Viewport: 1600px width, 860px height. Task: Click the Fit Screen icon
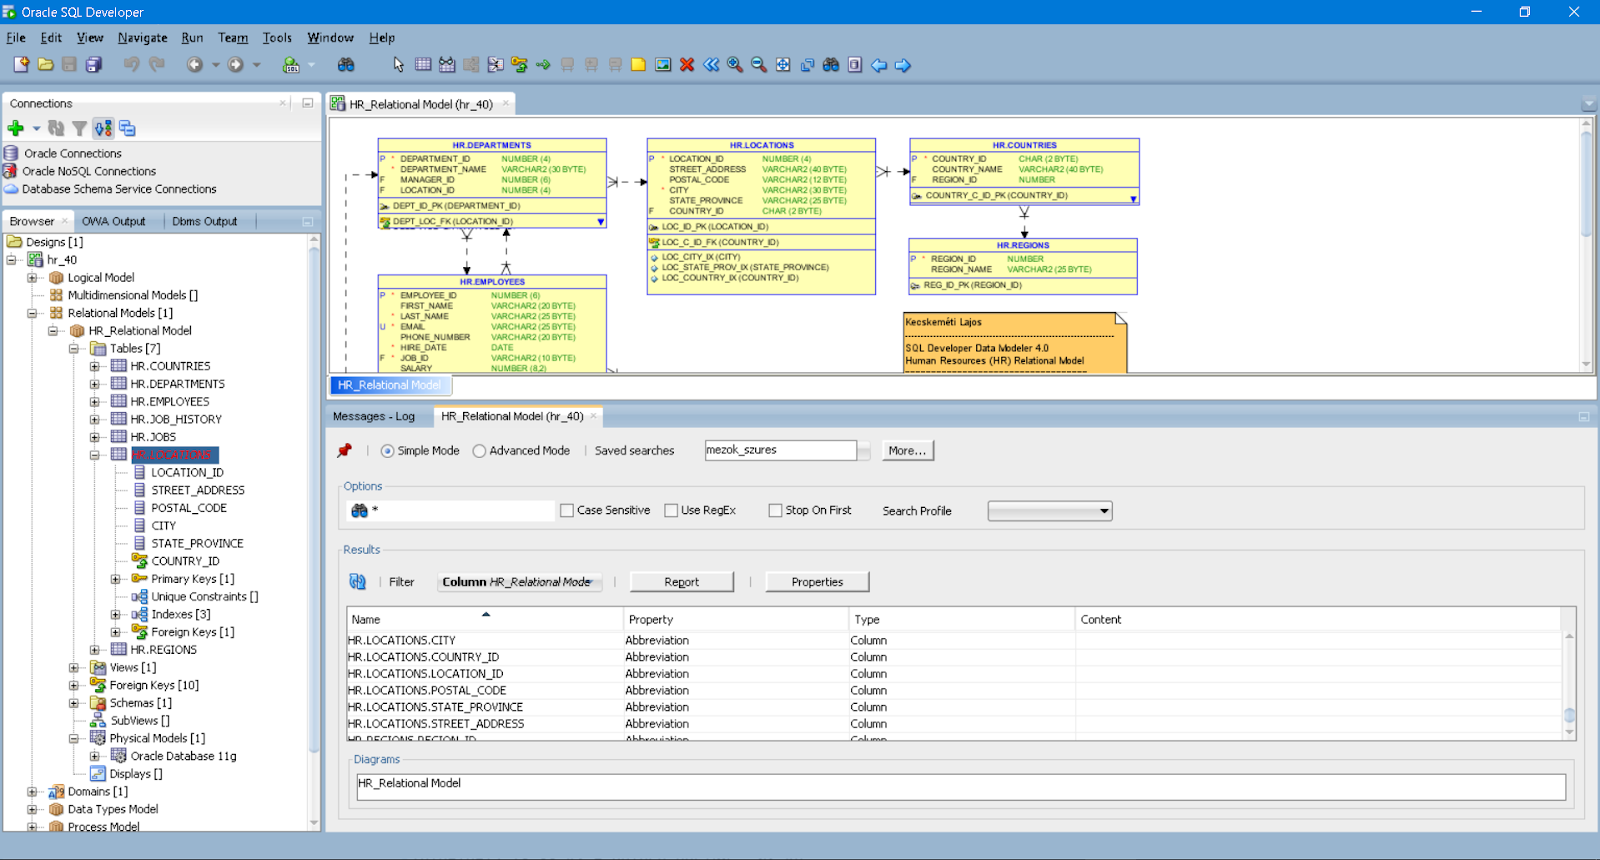(x=783, y=65)
